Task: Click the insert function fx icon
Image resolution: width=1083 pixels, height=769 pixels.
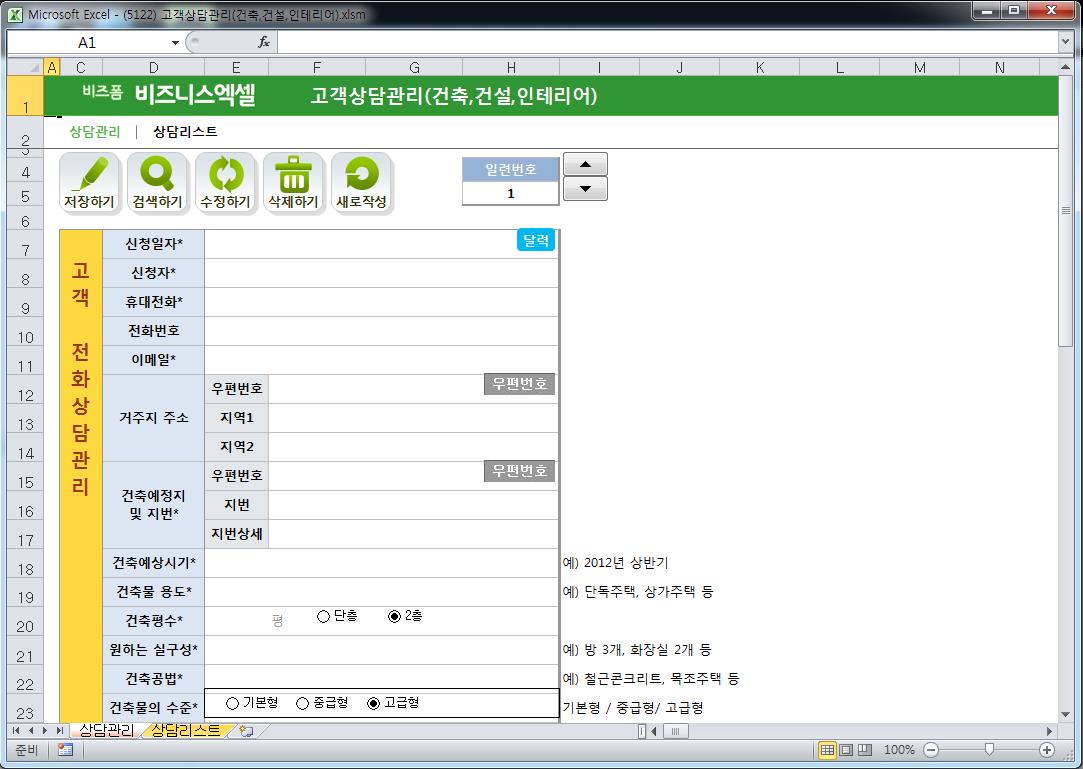Action: tap(264, 42)
